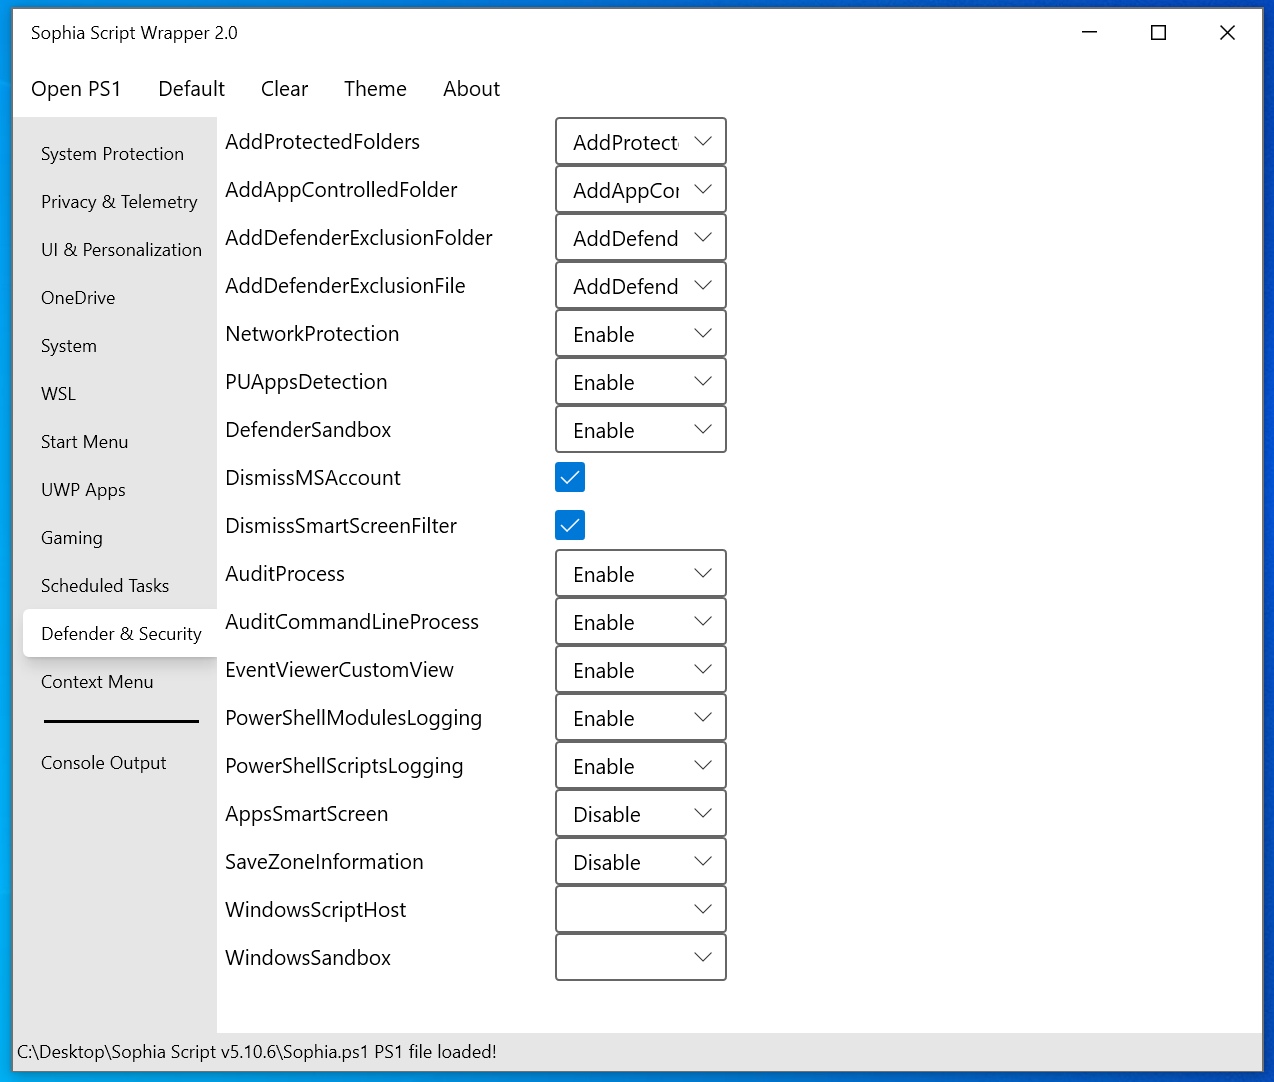1274x1082 pixels.
Task: Select Start Menu in the sidebar
Action: pos(120,442)
